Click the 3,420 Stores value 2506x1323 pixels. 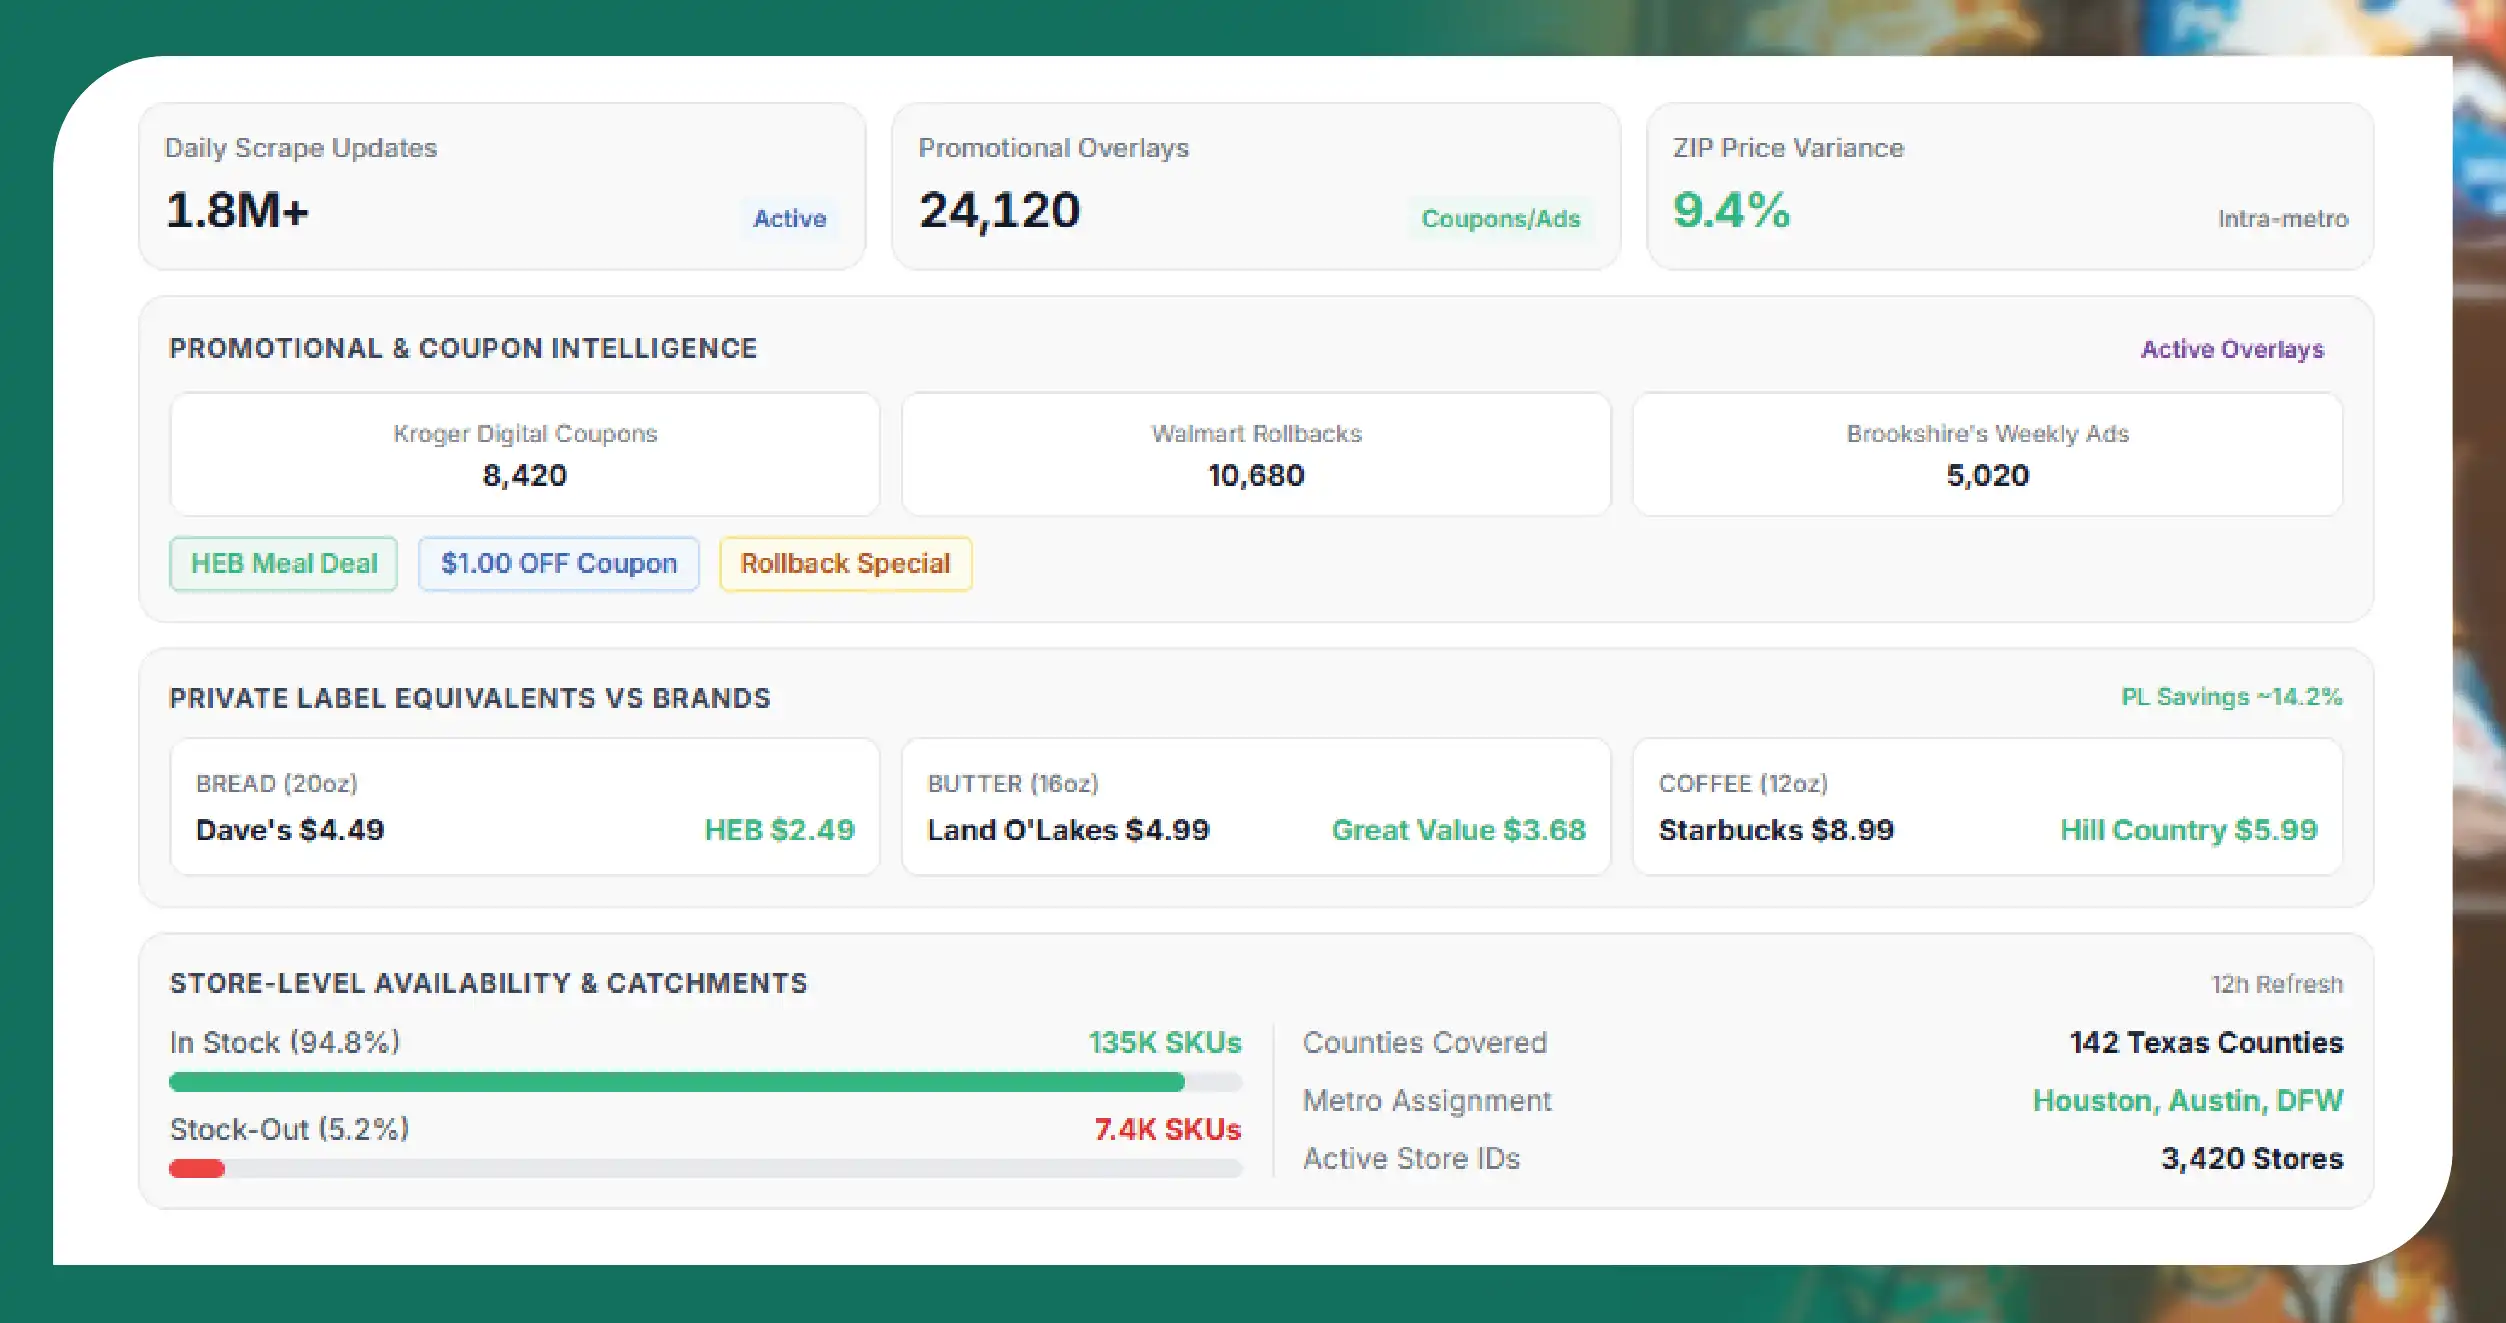[x=2252, y=1159]
